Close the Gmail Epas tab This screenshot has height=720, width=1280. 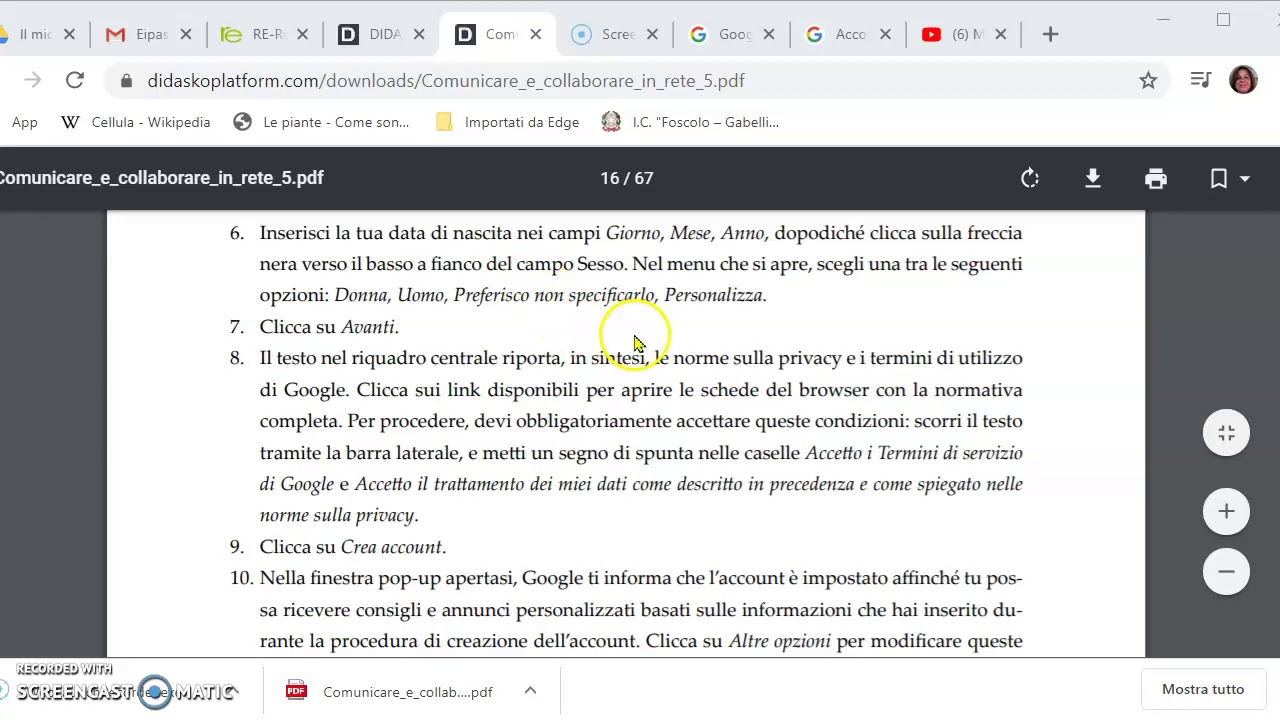pyautogui.click(x=185, y=34)
